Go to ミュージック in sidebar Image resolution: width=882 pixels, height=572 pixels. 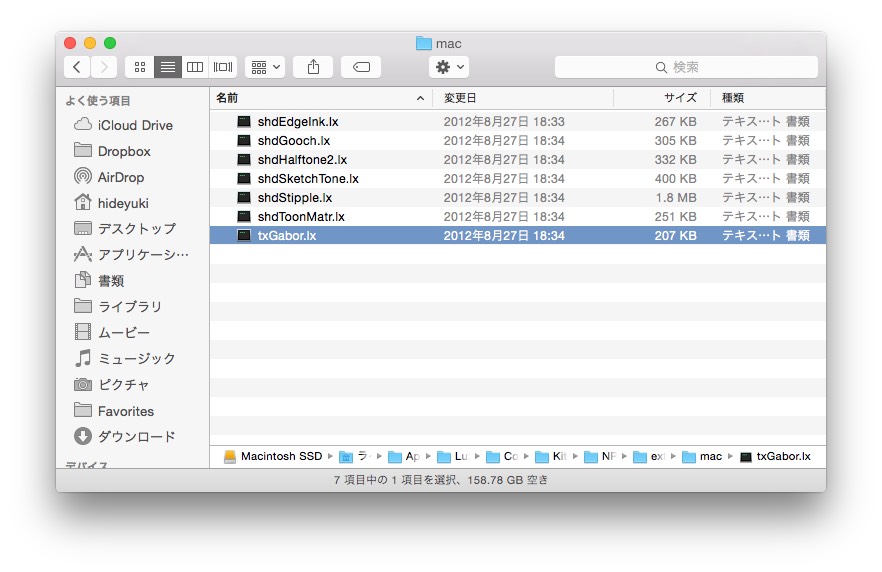click(x=136, y=358)
